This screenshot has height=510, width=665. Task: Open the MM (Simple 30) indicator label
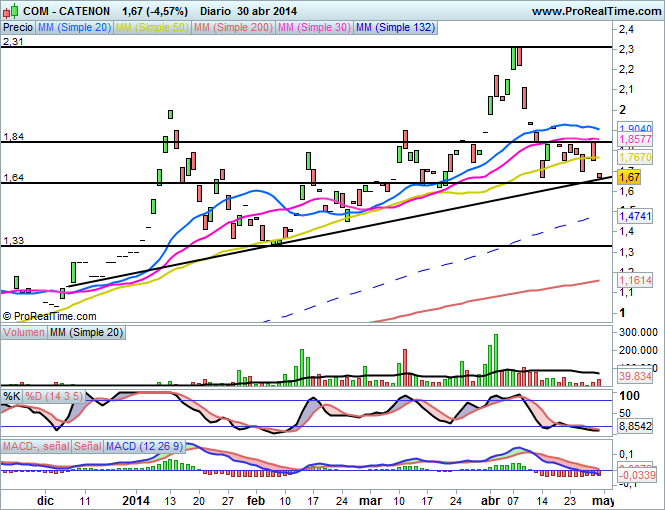coord(314,28)
